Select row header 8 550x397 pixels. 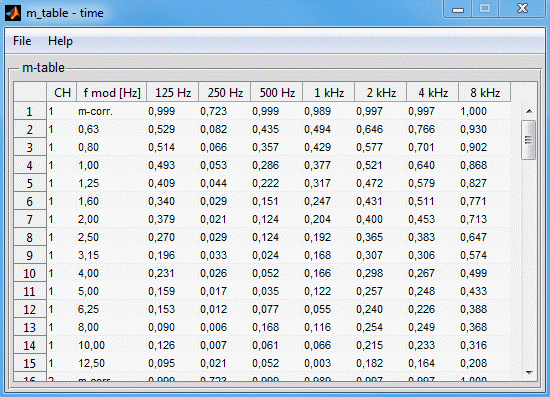click(x=30, y=237)
